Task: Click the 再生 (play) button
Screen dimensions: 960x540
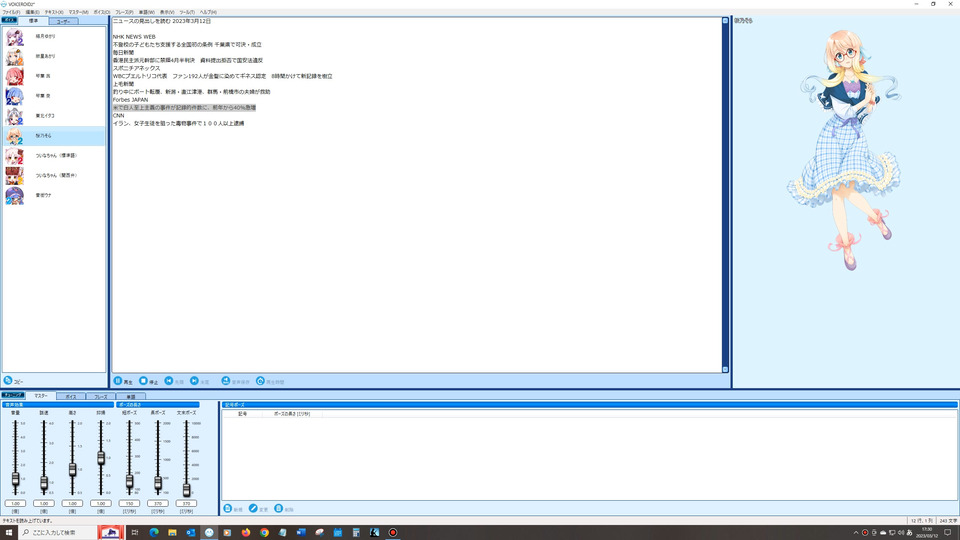Action: pyautogui.click(x=123, y=381)
